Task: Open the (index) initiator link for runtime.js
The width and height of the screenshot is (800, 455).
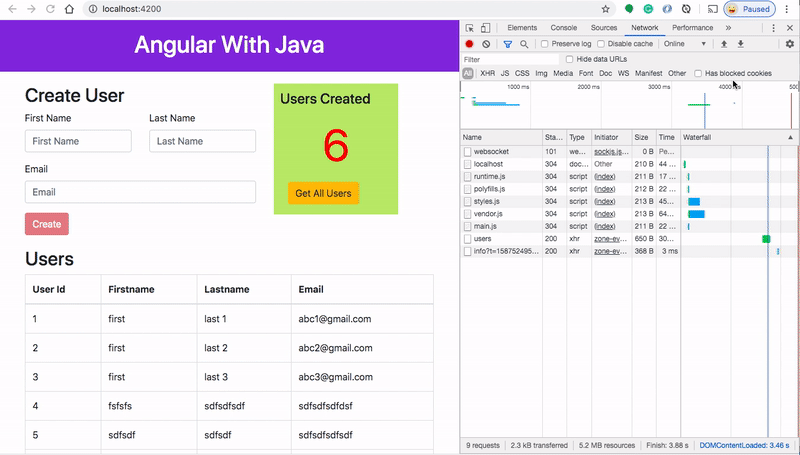Action: [x=605, y=176]
